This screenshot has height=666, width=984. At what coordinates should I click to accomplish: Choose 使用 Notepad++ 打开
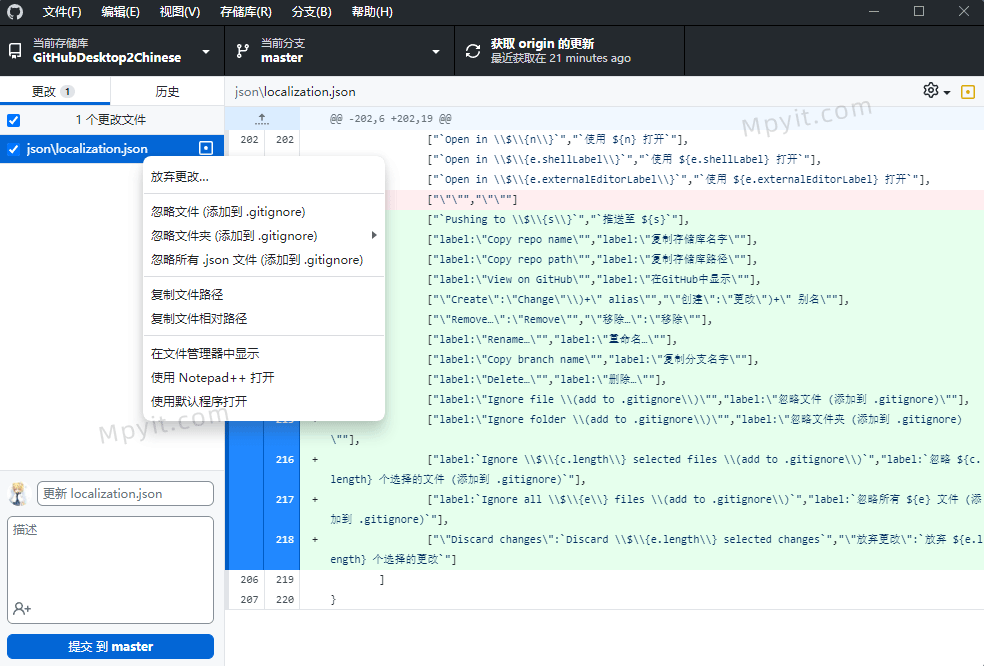[264, 377]
